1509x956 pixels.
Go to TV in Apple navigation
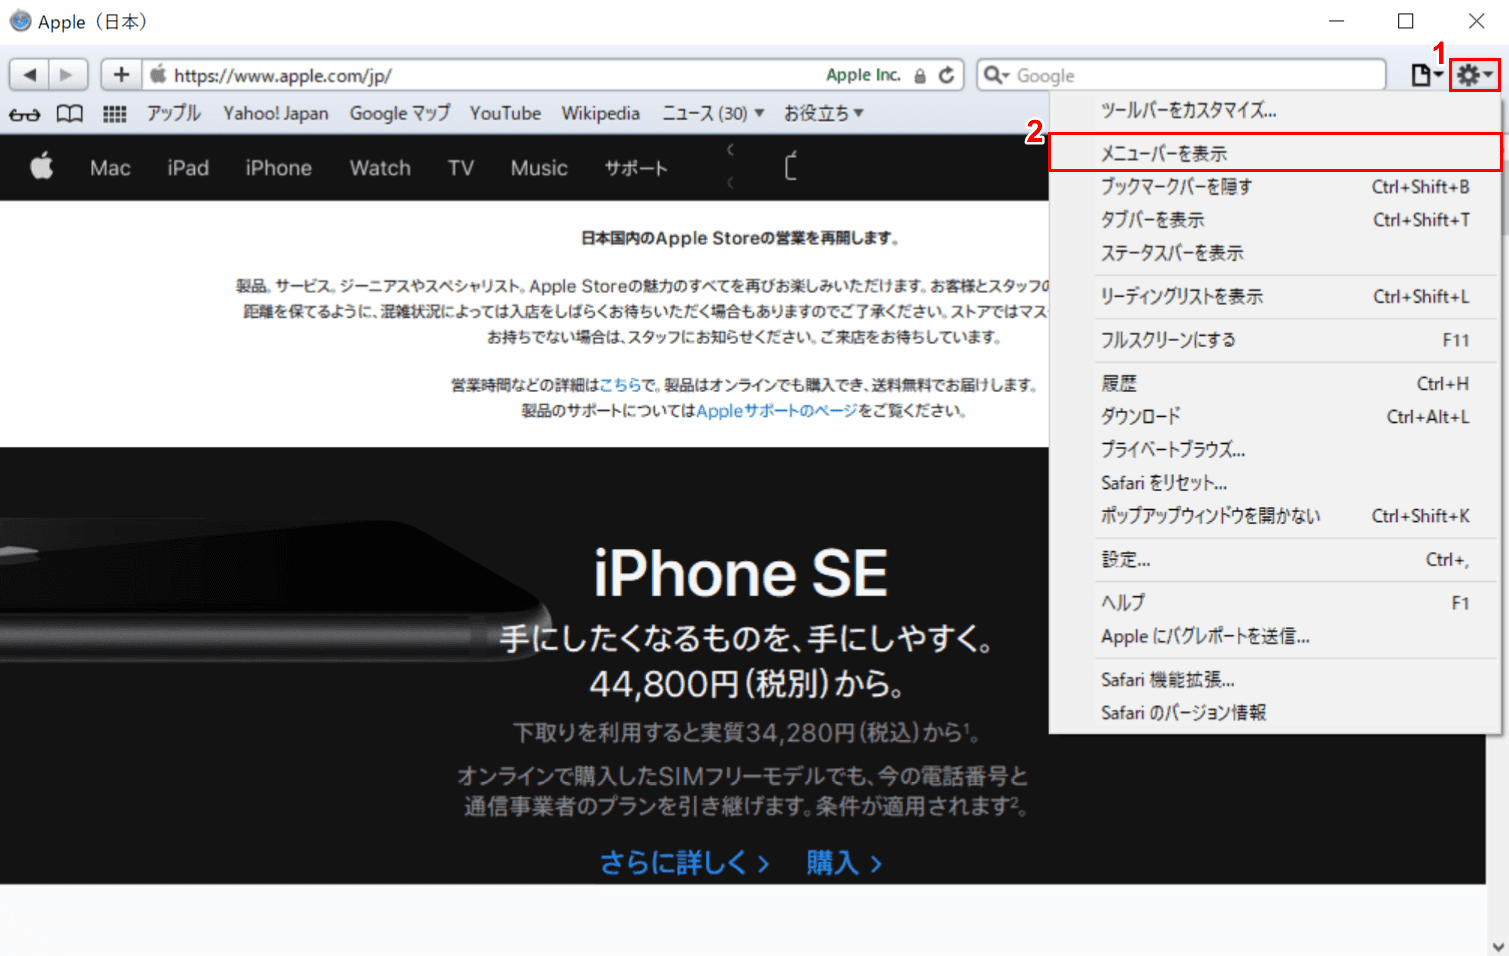pyautogui.click(x=461, y=168)
